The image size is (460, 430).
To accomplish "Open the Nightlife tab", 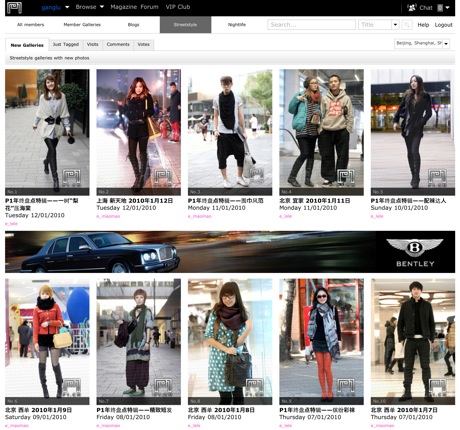I will (x=237, y=25).
